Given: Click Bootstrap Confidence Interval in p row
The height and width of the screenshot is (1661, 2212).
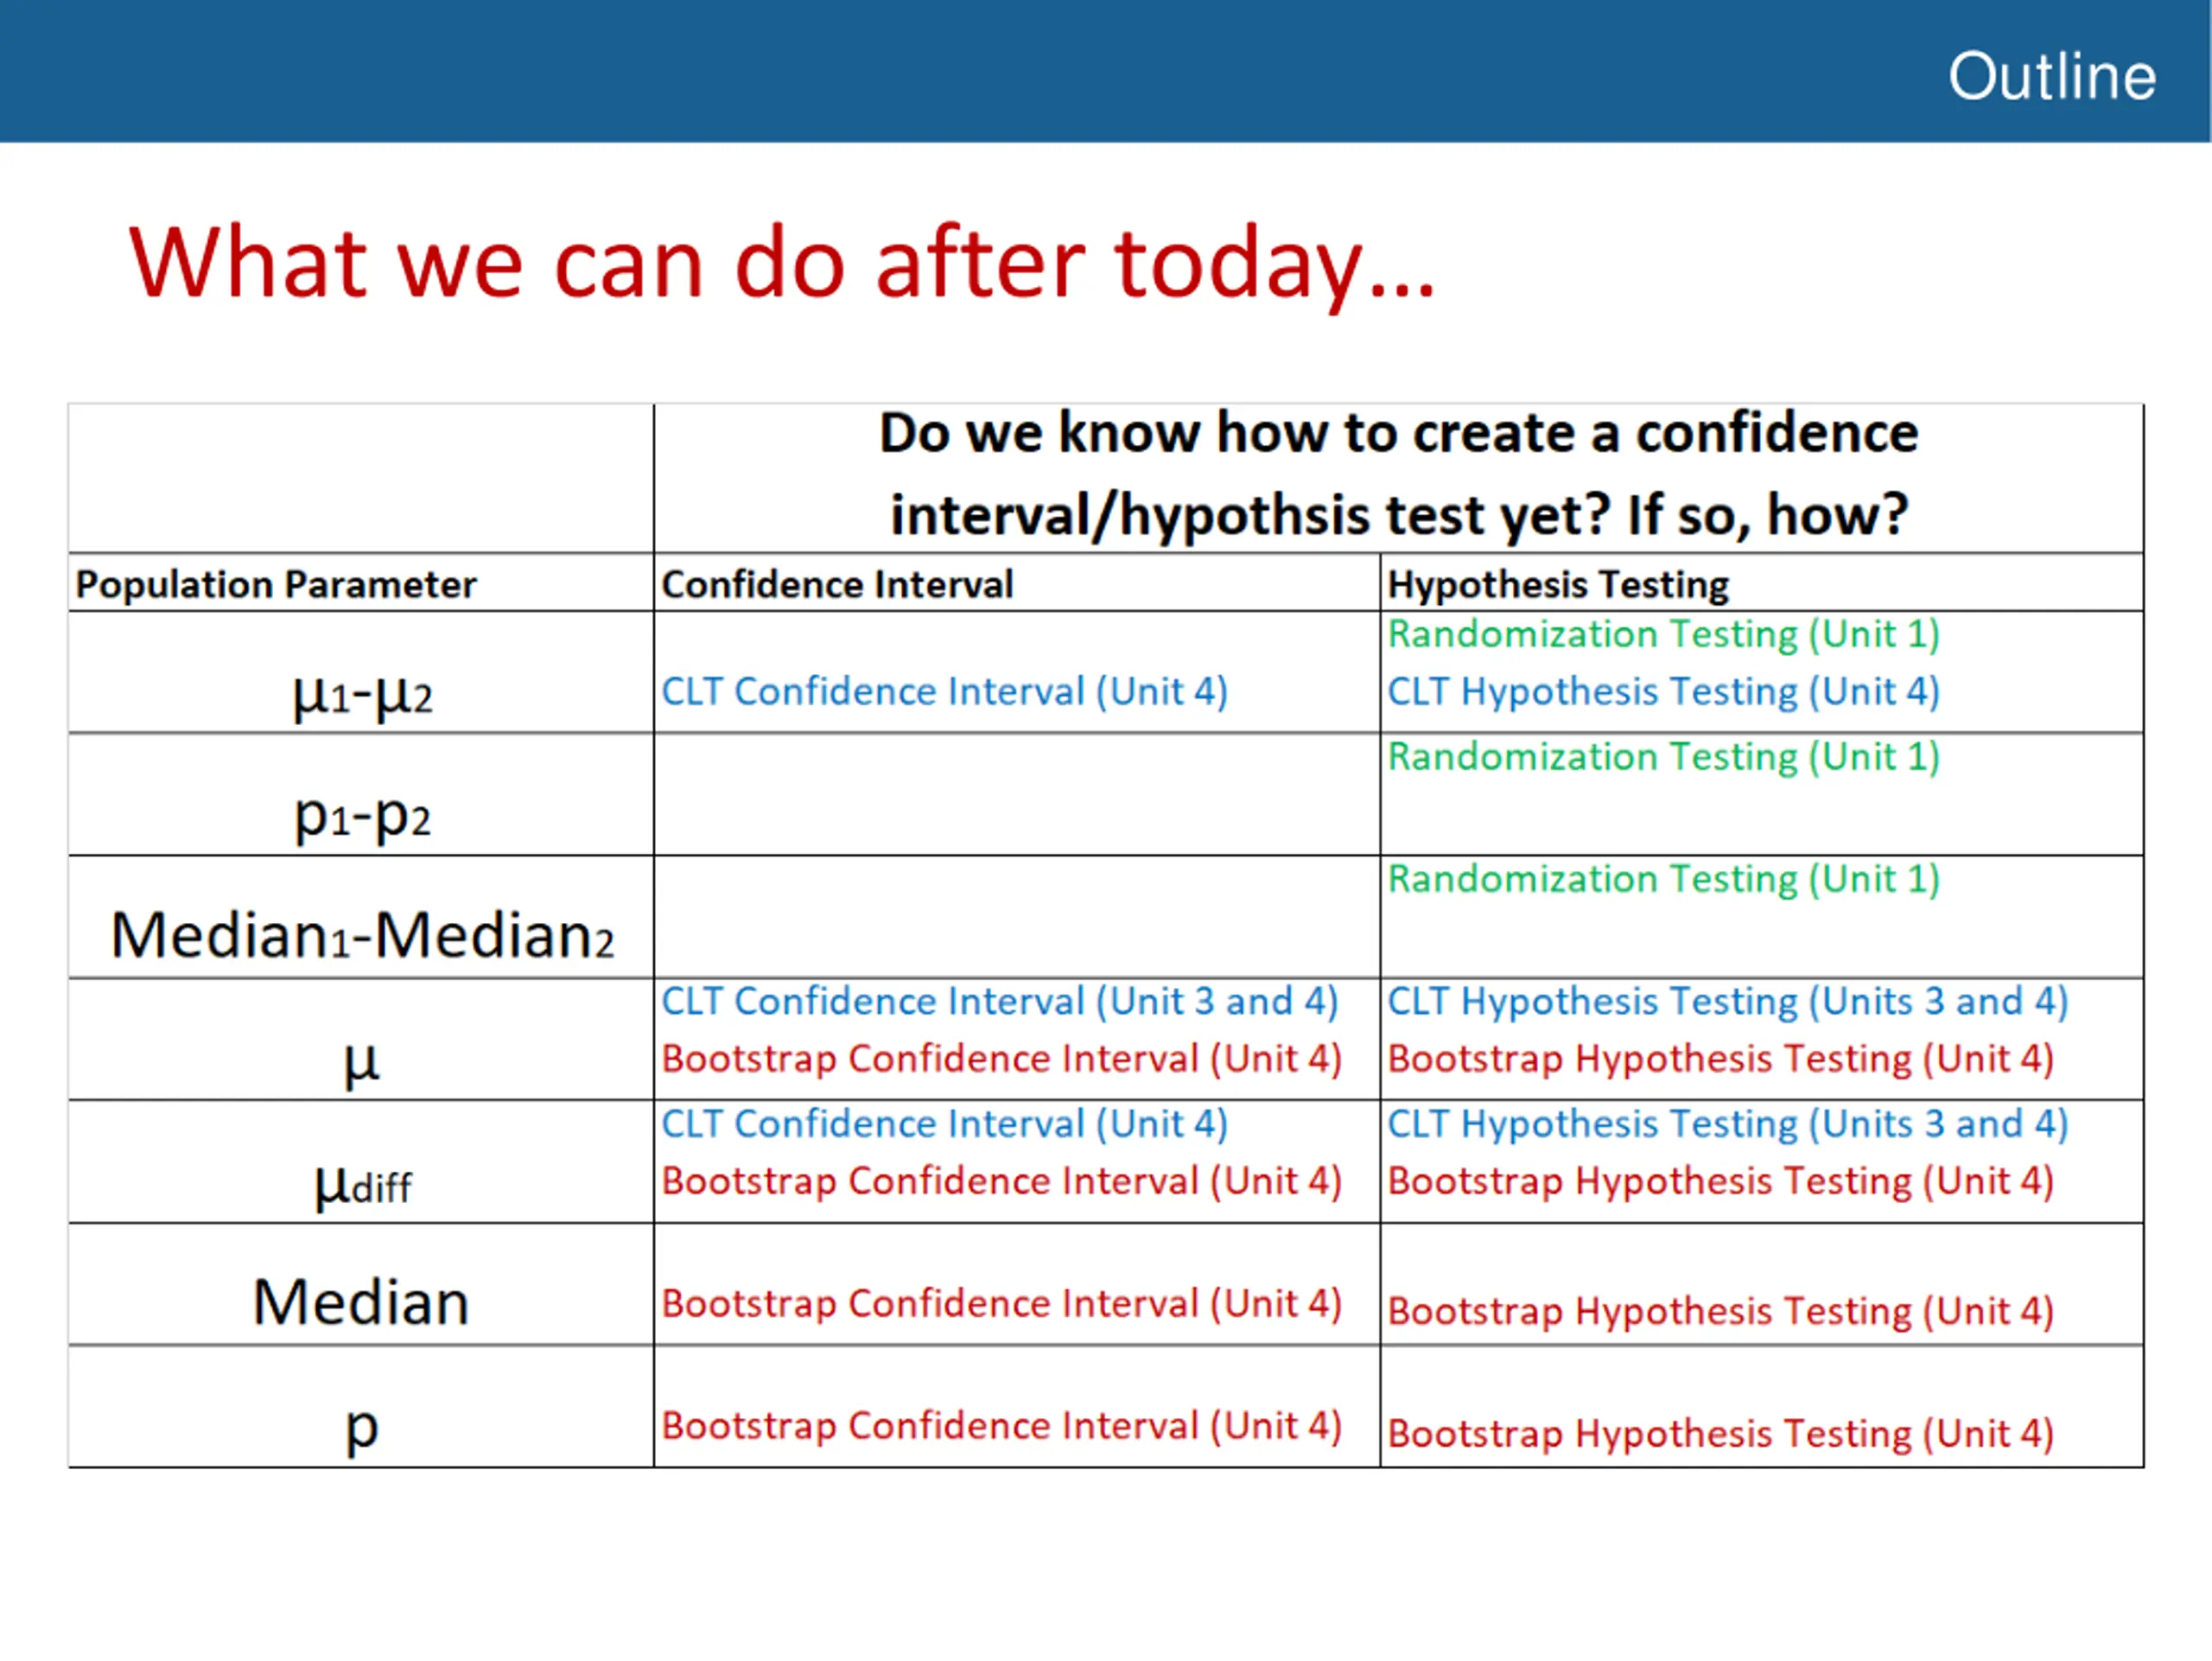Looking at the screenshot, I should (1002, 1426).
